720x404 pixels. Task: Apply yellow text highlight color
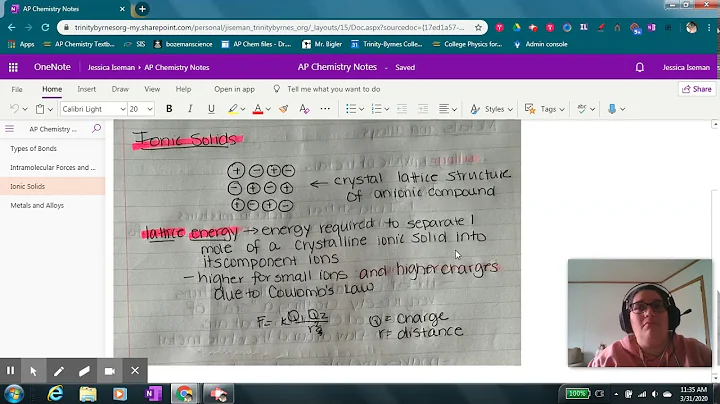coord(233,109)
